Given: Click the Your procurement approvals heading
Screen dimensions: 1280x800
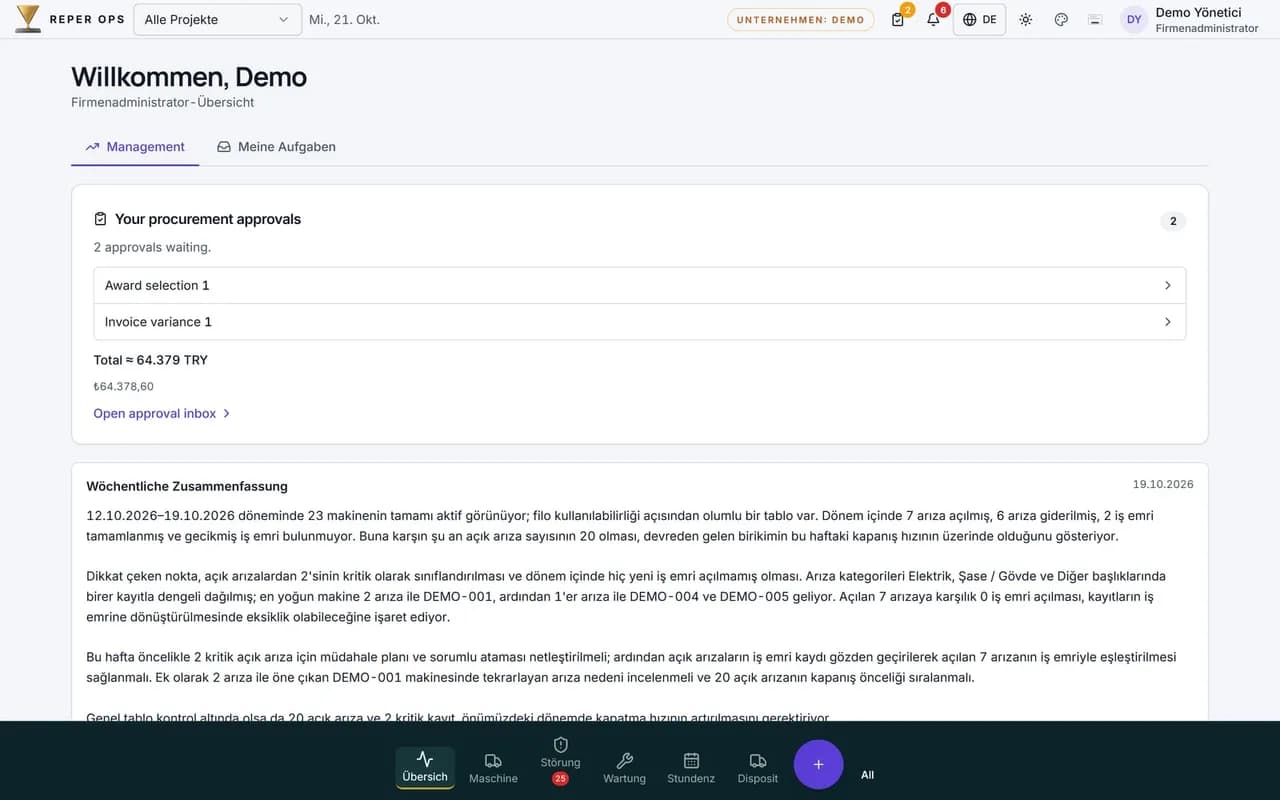Looking at the screenshot, I should pos(208,219).
